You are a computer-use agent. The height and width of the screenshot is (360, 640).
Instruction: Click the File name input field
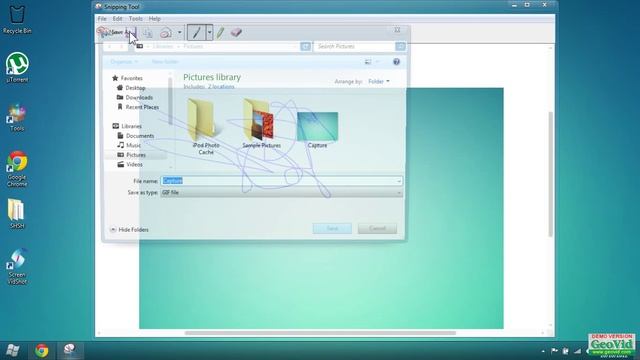coord(282,181)
